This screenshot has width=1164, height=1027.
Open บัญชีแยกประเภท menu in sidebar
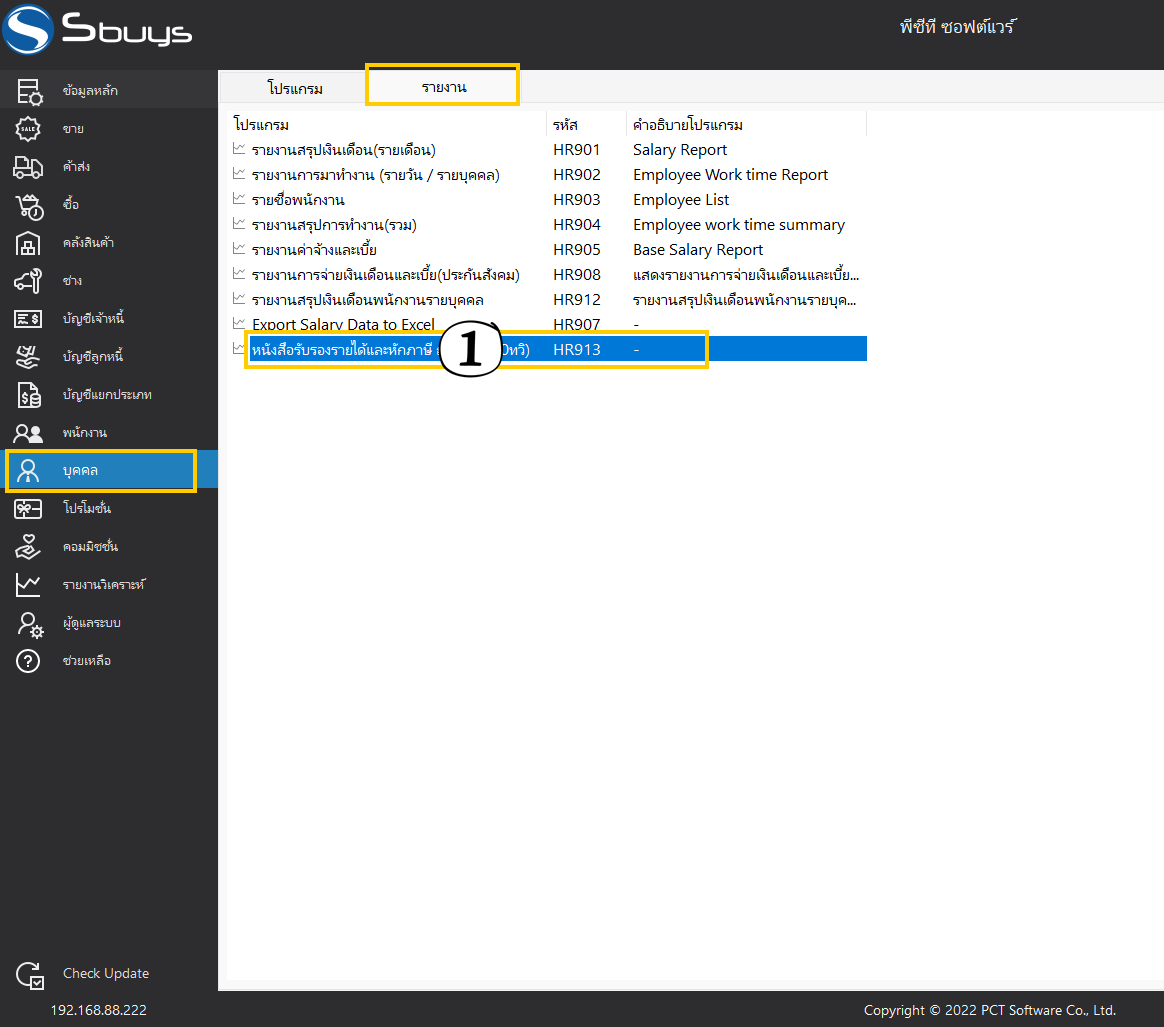[108, 394]
